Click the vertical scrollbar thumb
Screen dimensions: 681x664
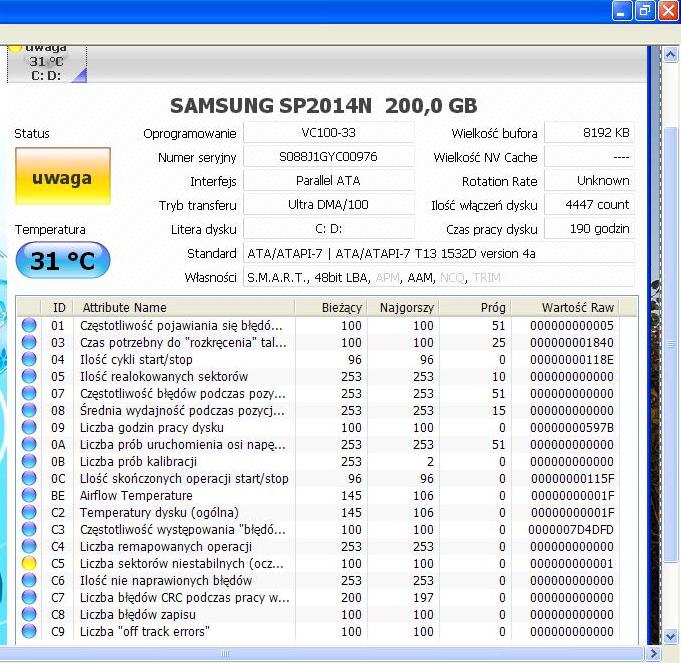671,343
